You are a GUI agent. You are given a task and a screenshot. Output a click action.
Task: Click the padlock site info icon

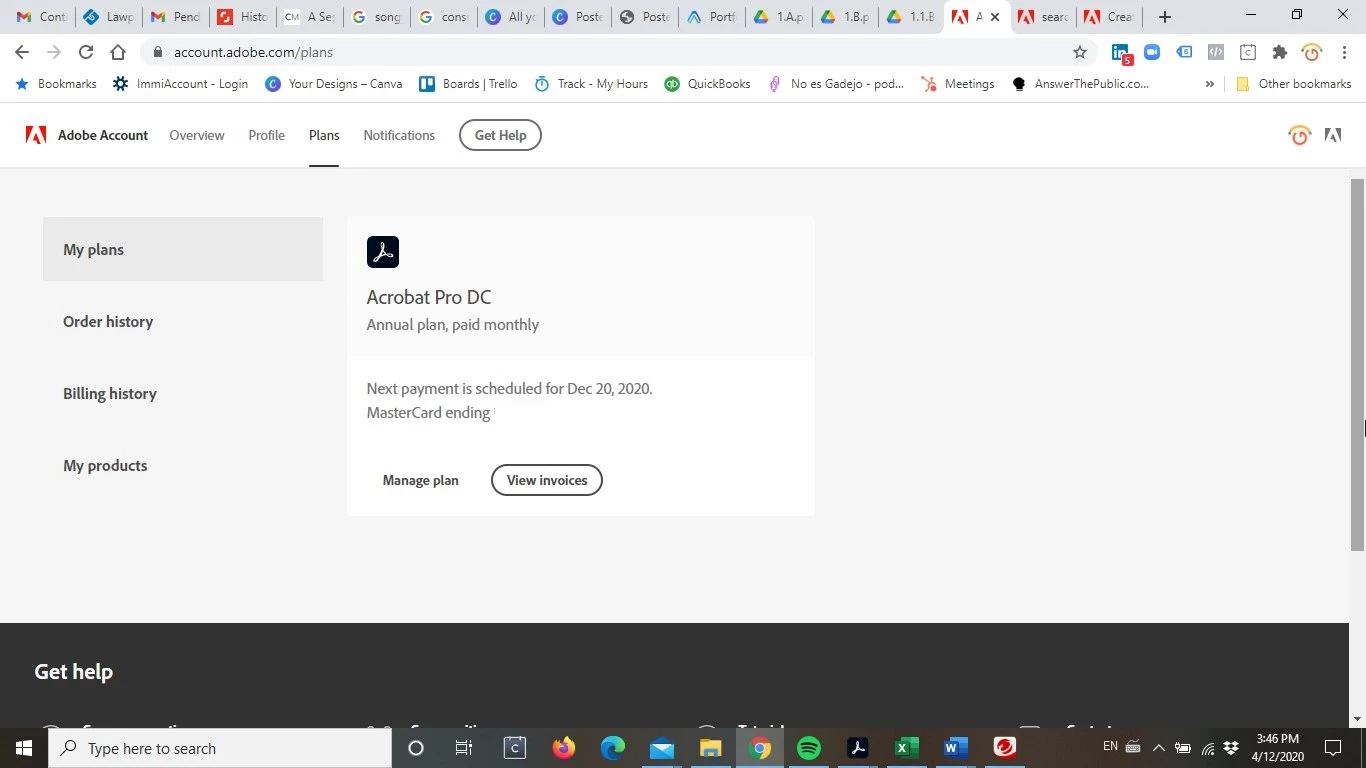(157, 52)
